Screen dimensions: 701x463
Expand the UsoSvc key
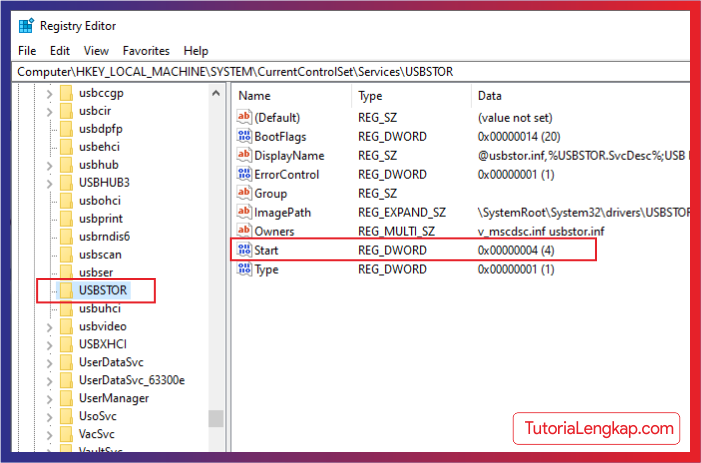(49, 417)
